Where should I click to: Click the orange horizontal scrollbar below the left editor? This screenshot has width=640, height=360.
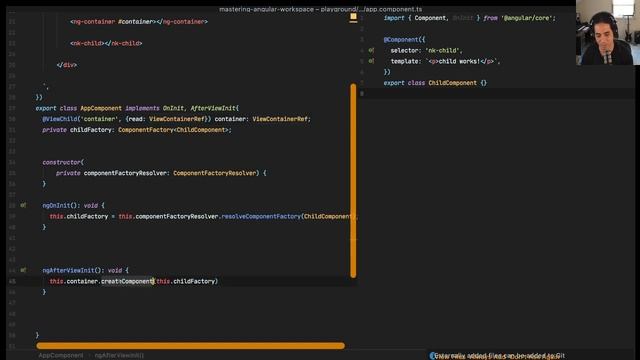coord(190,346)
